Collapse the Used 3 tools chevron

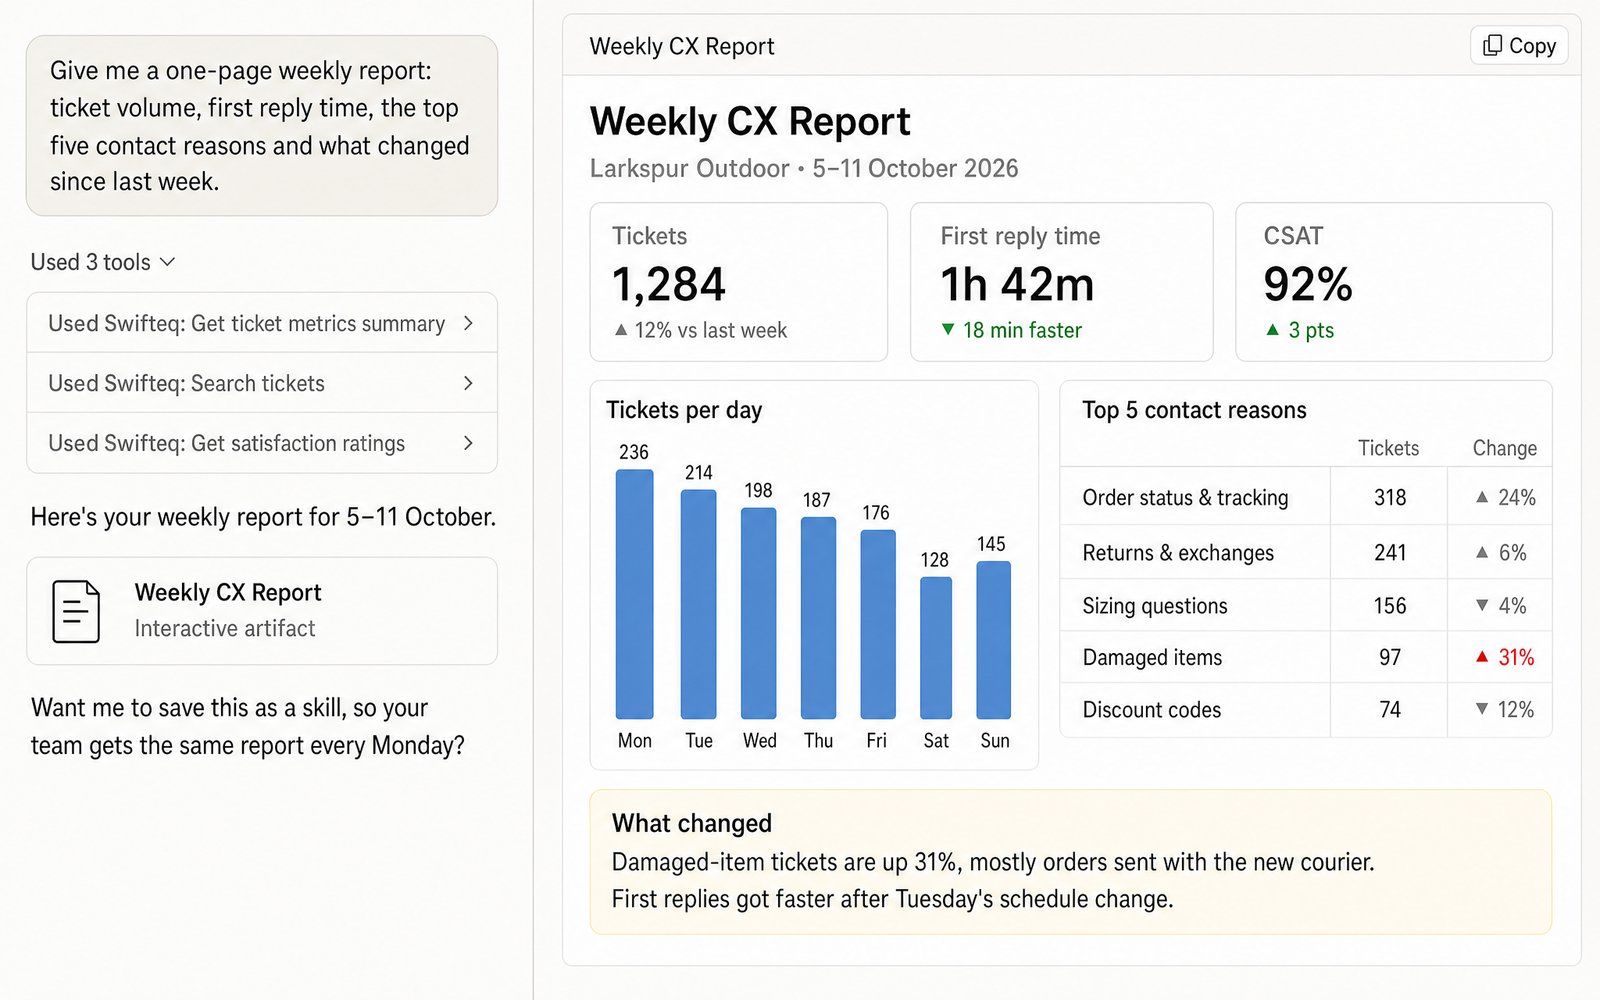point(167,262)
